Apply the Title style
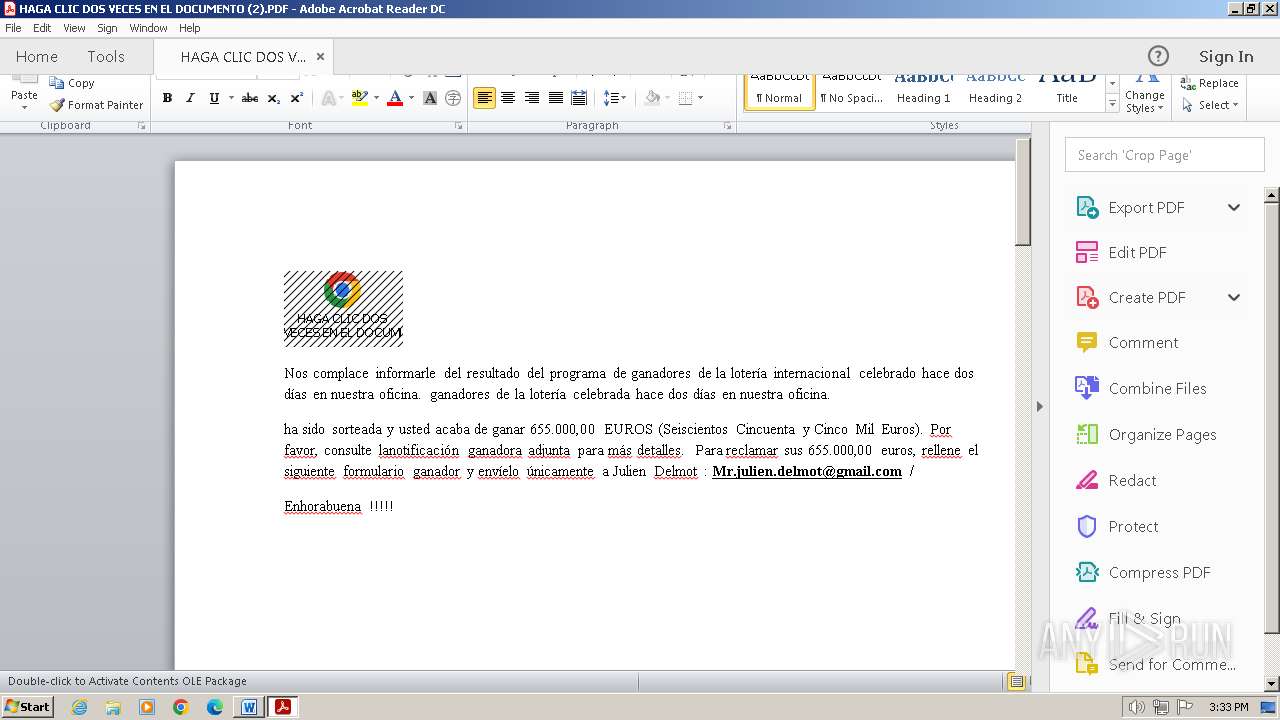Screen dimensions: 1280x720 (1067, 91)
